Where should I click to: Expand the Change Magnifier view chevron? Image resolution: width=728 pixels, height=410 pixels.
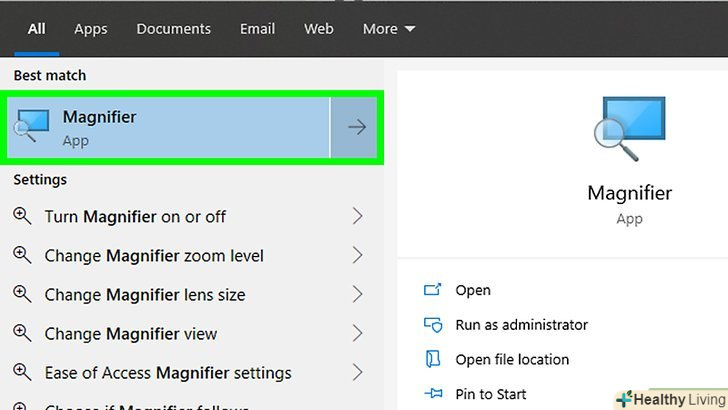pos(357,334)
